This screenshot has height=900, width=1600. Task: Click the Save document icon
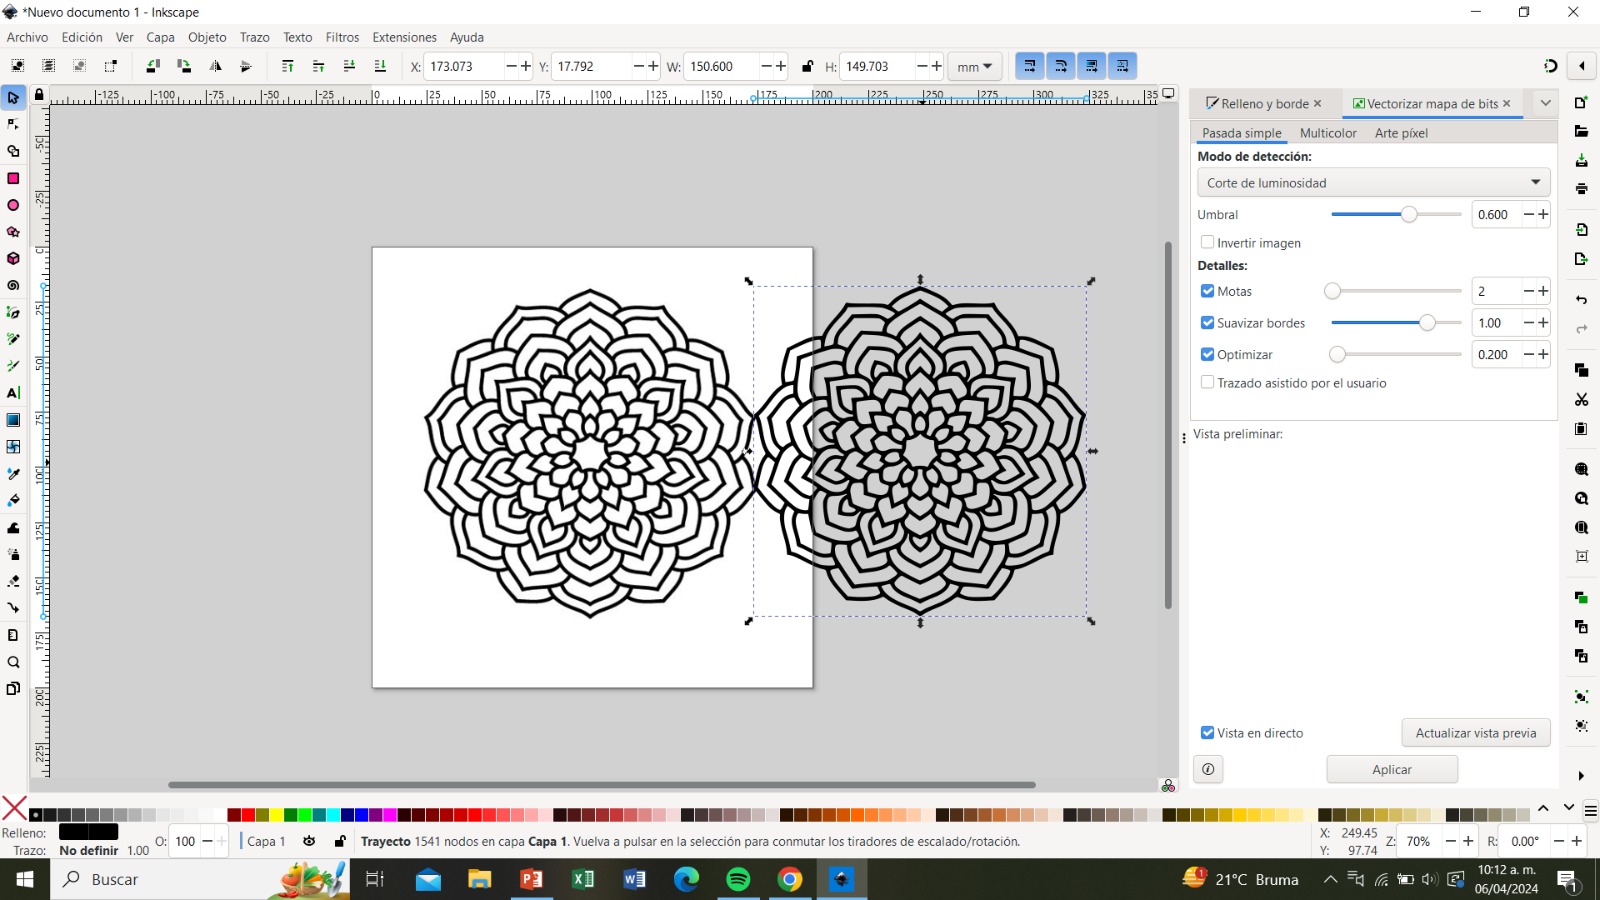(x=1581, y=160)
